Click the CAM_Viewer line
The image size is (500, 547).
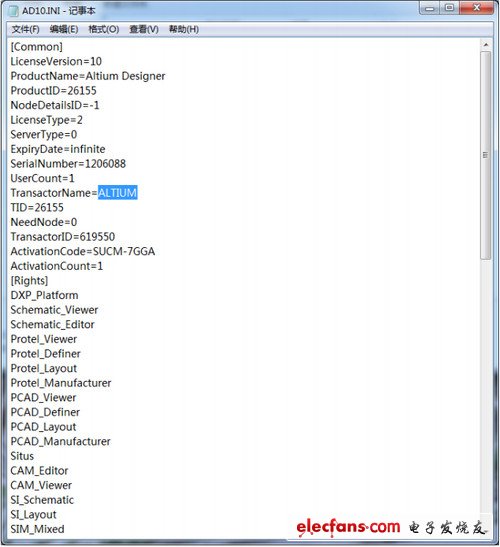pos(41,486)
